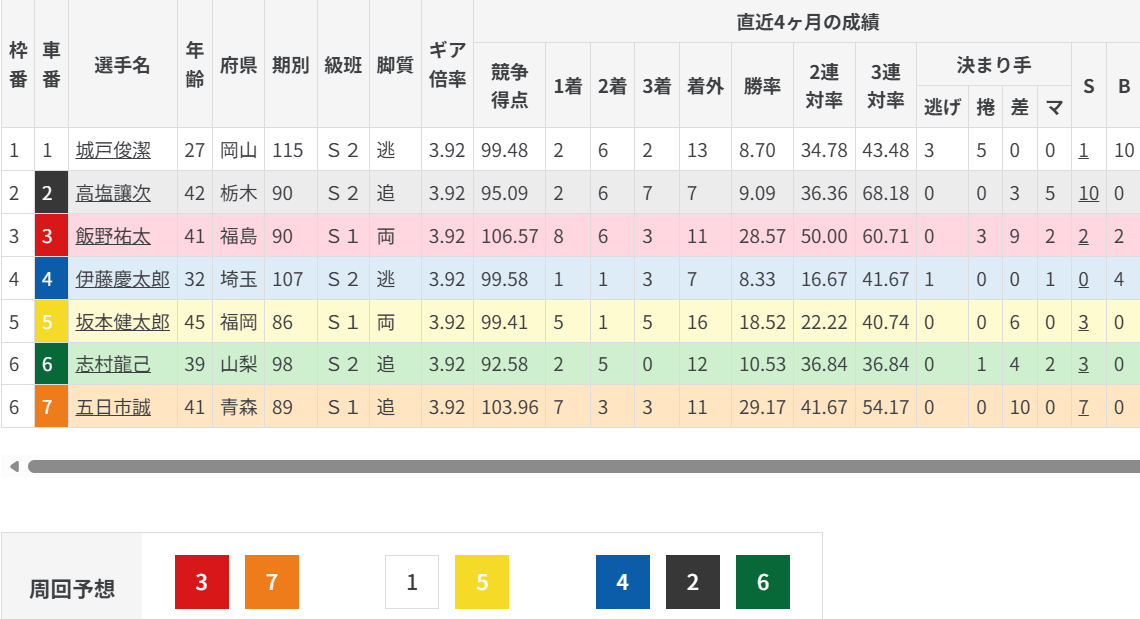Click the underlined S count 10 for 高塩讓次

[1088, 194]
